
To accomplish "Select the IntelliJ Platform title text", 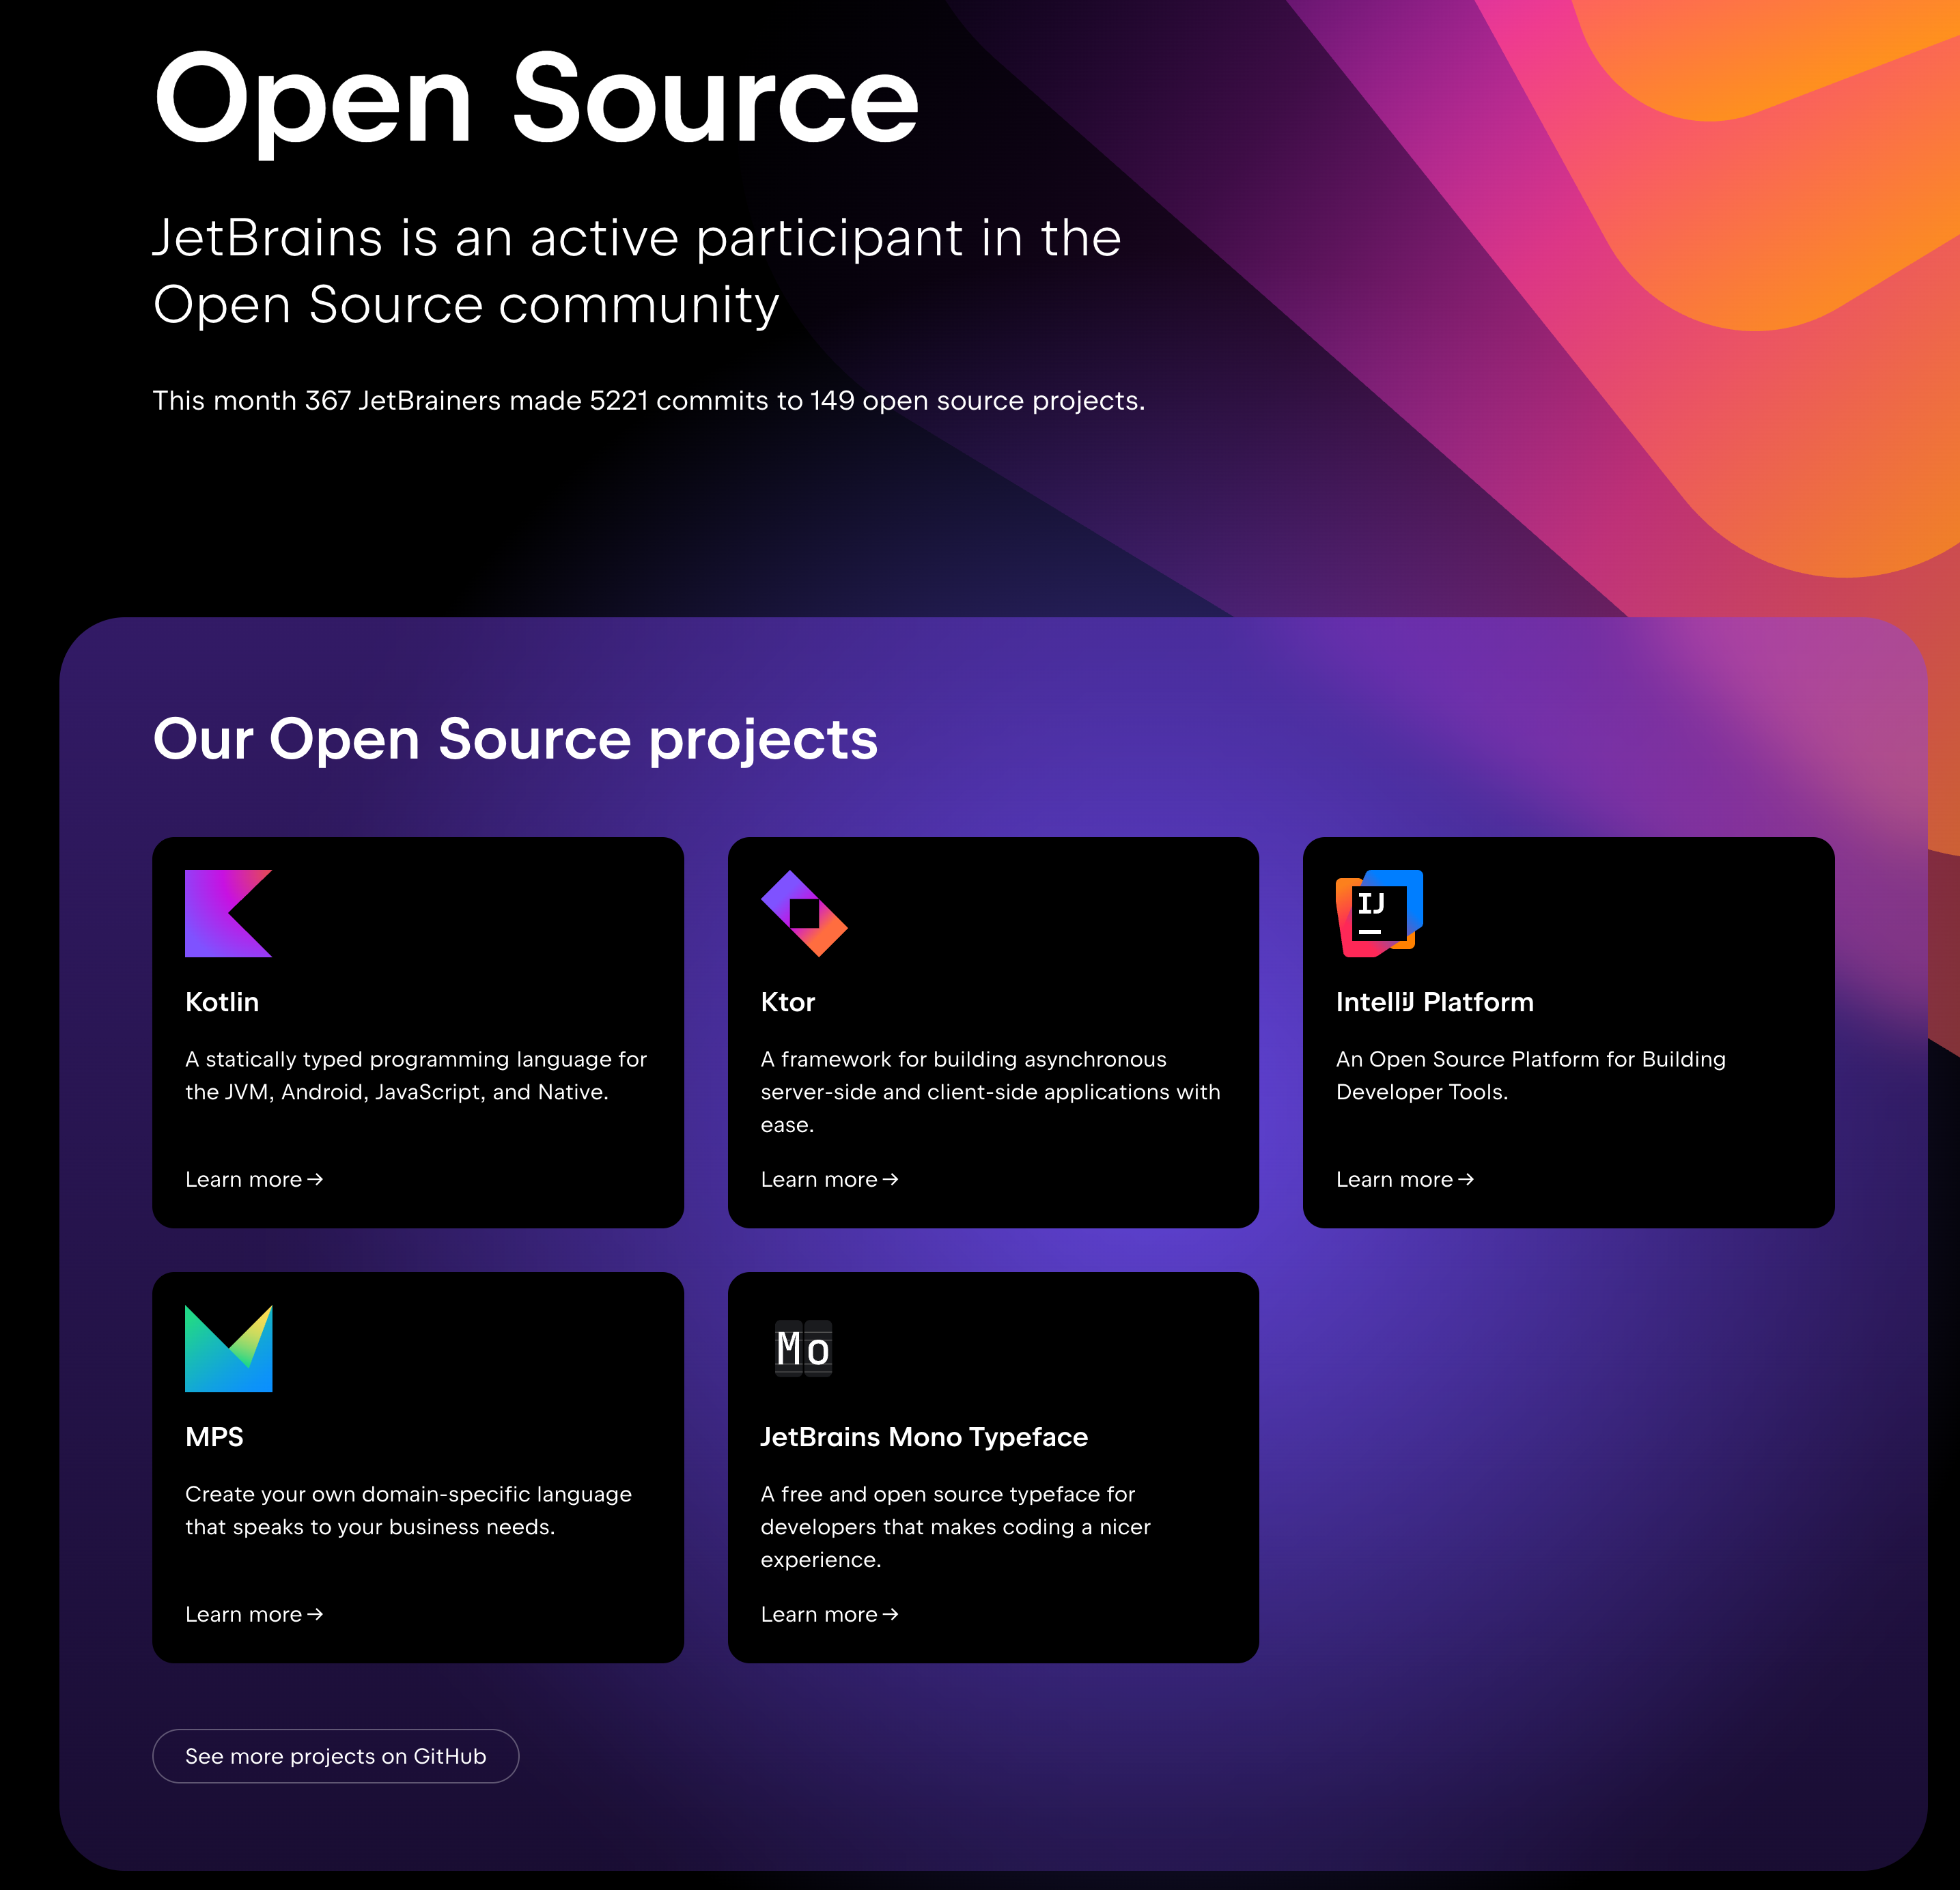I will 1434,1002.
